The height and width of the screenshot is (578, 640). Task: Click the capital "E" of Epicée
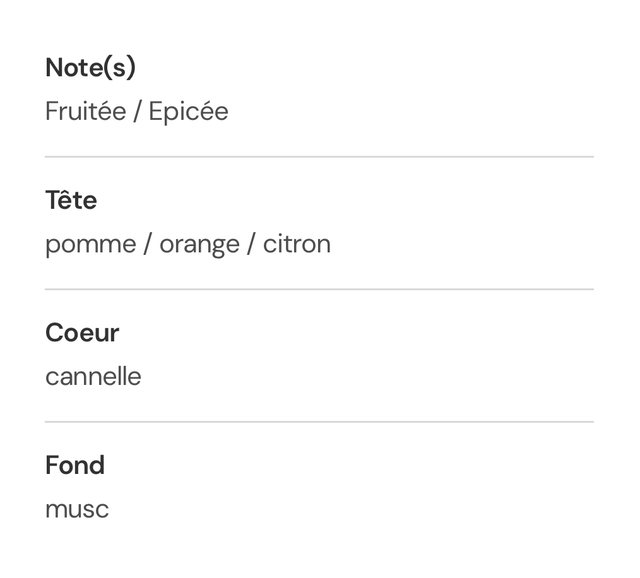(x=155, y=112)
